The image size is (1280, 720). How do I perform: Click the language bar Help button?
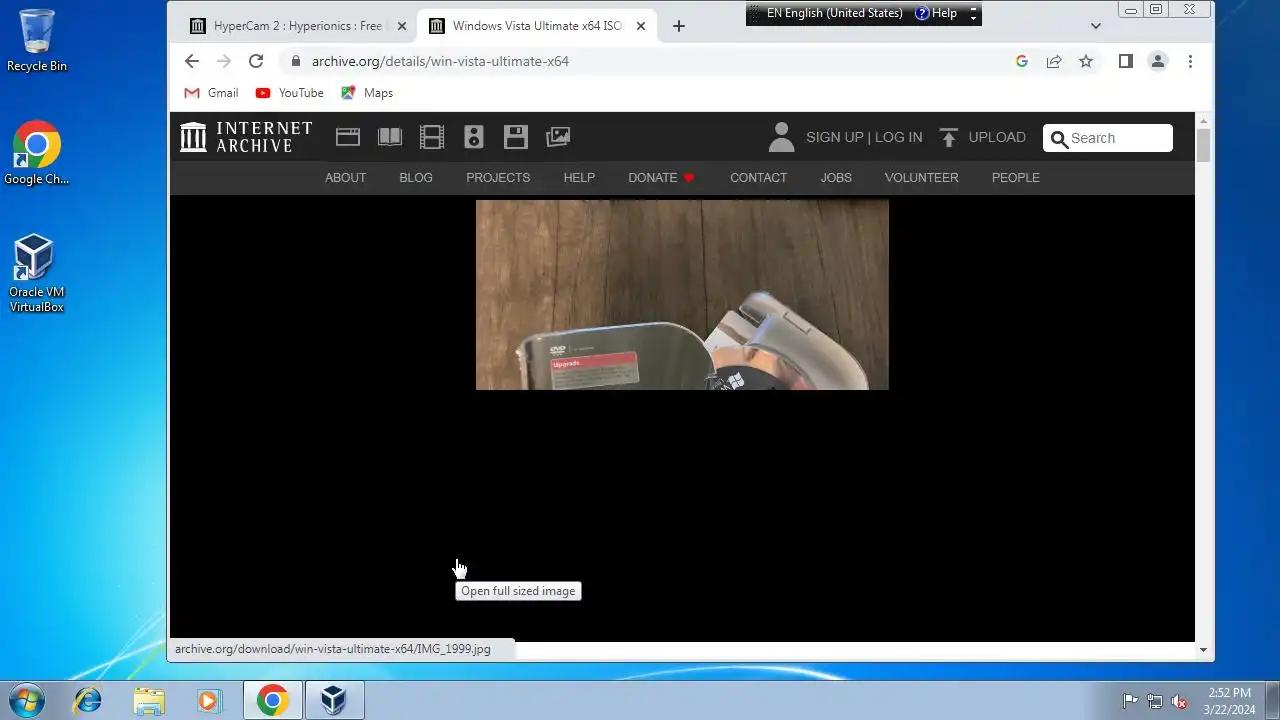pos(936,13)
